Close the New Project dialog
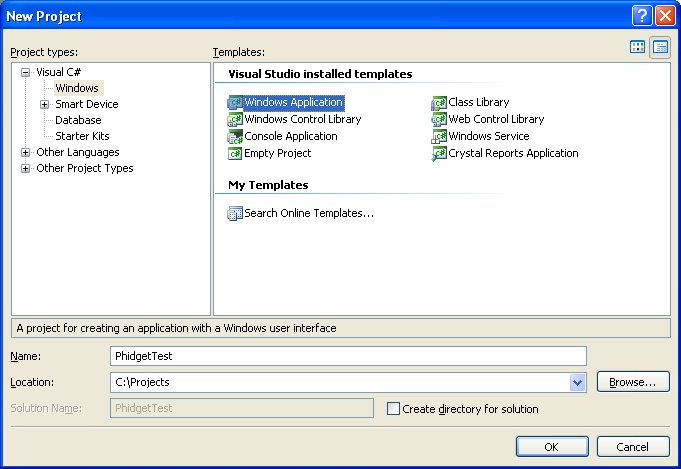The image size is (681, 469). [665, 16]
